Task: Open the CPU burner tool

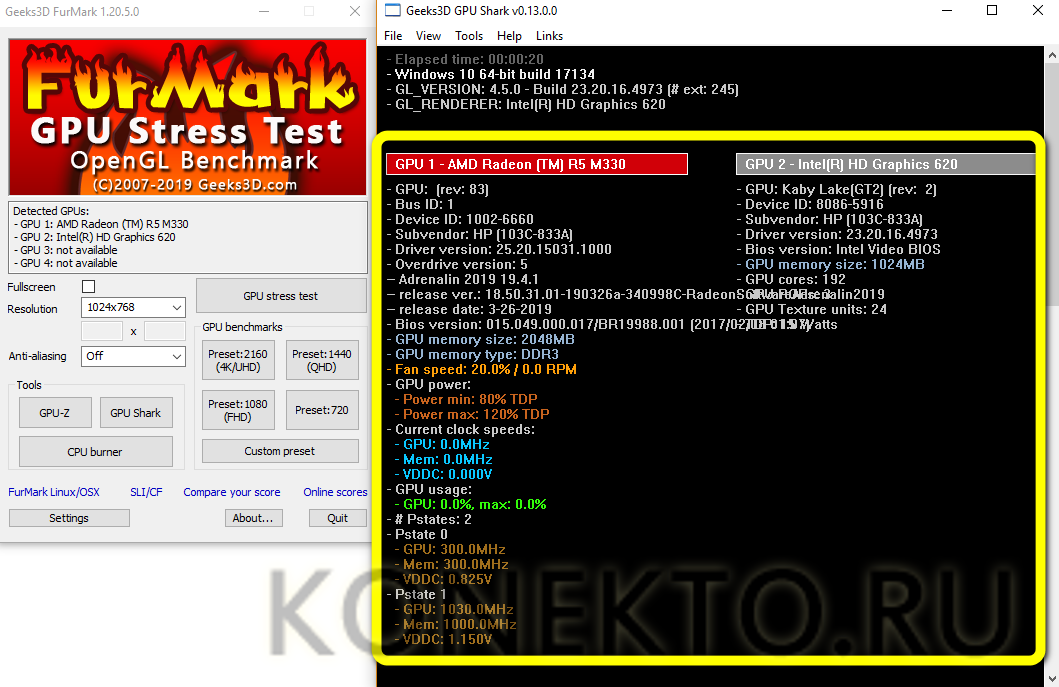Action: [95, 452]
